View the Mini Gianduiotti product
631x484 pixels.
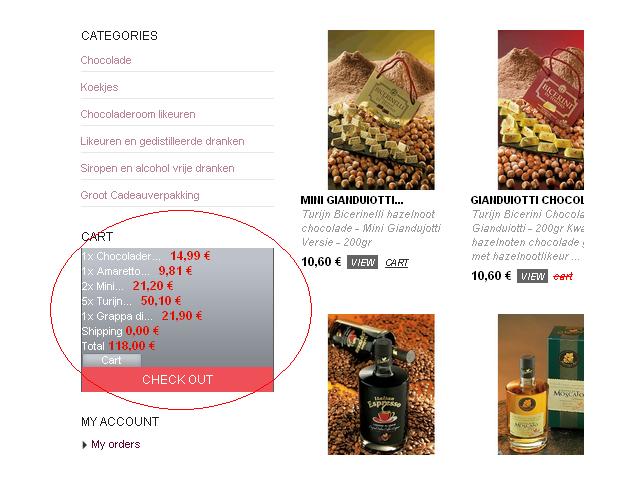click(362, 262)
